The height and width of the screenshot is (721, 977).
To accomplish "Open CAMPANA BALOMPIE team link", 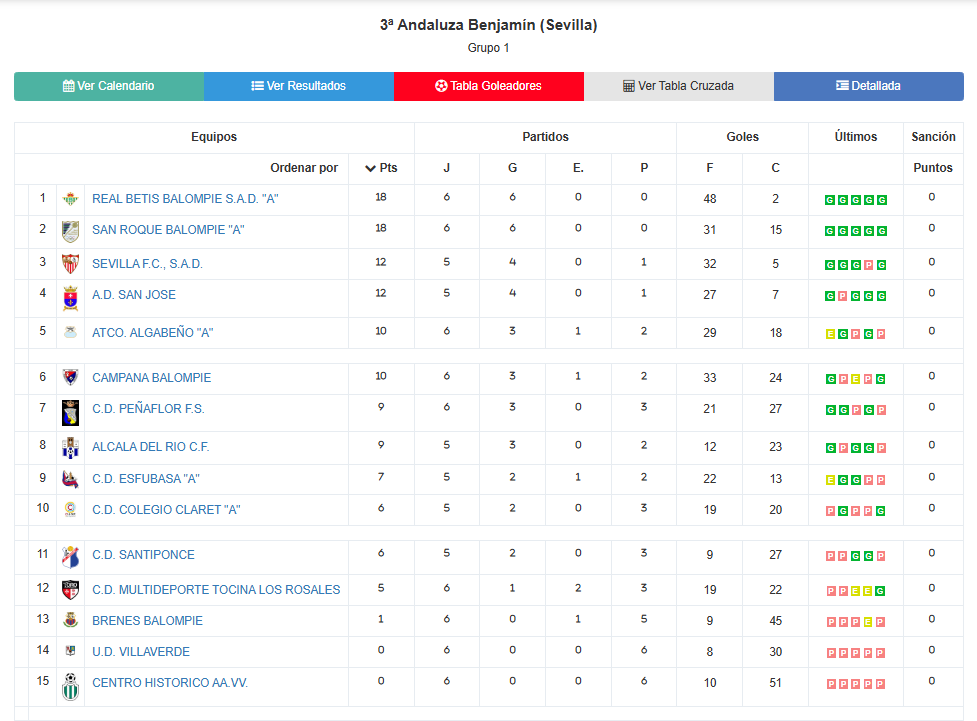I will (151, 378).
